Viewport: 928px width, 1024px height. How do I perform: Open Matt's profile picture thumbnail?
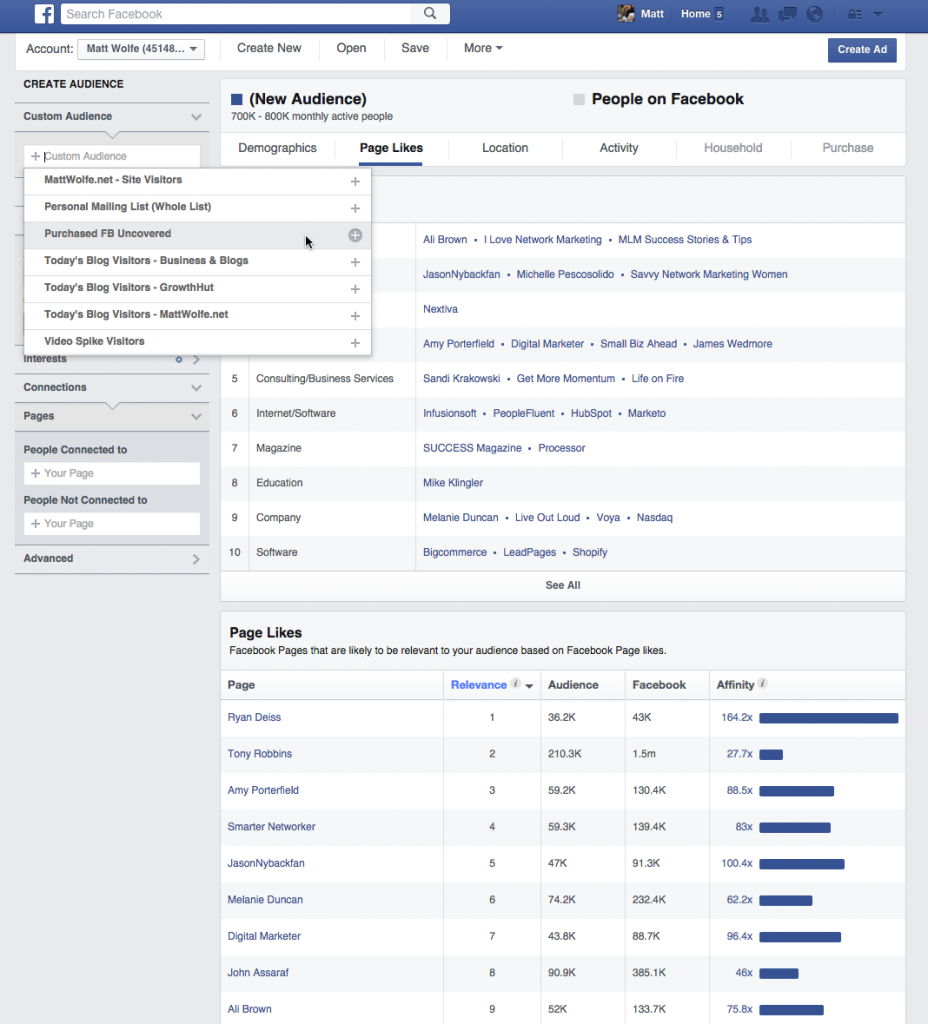(x=626, y=14)
